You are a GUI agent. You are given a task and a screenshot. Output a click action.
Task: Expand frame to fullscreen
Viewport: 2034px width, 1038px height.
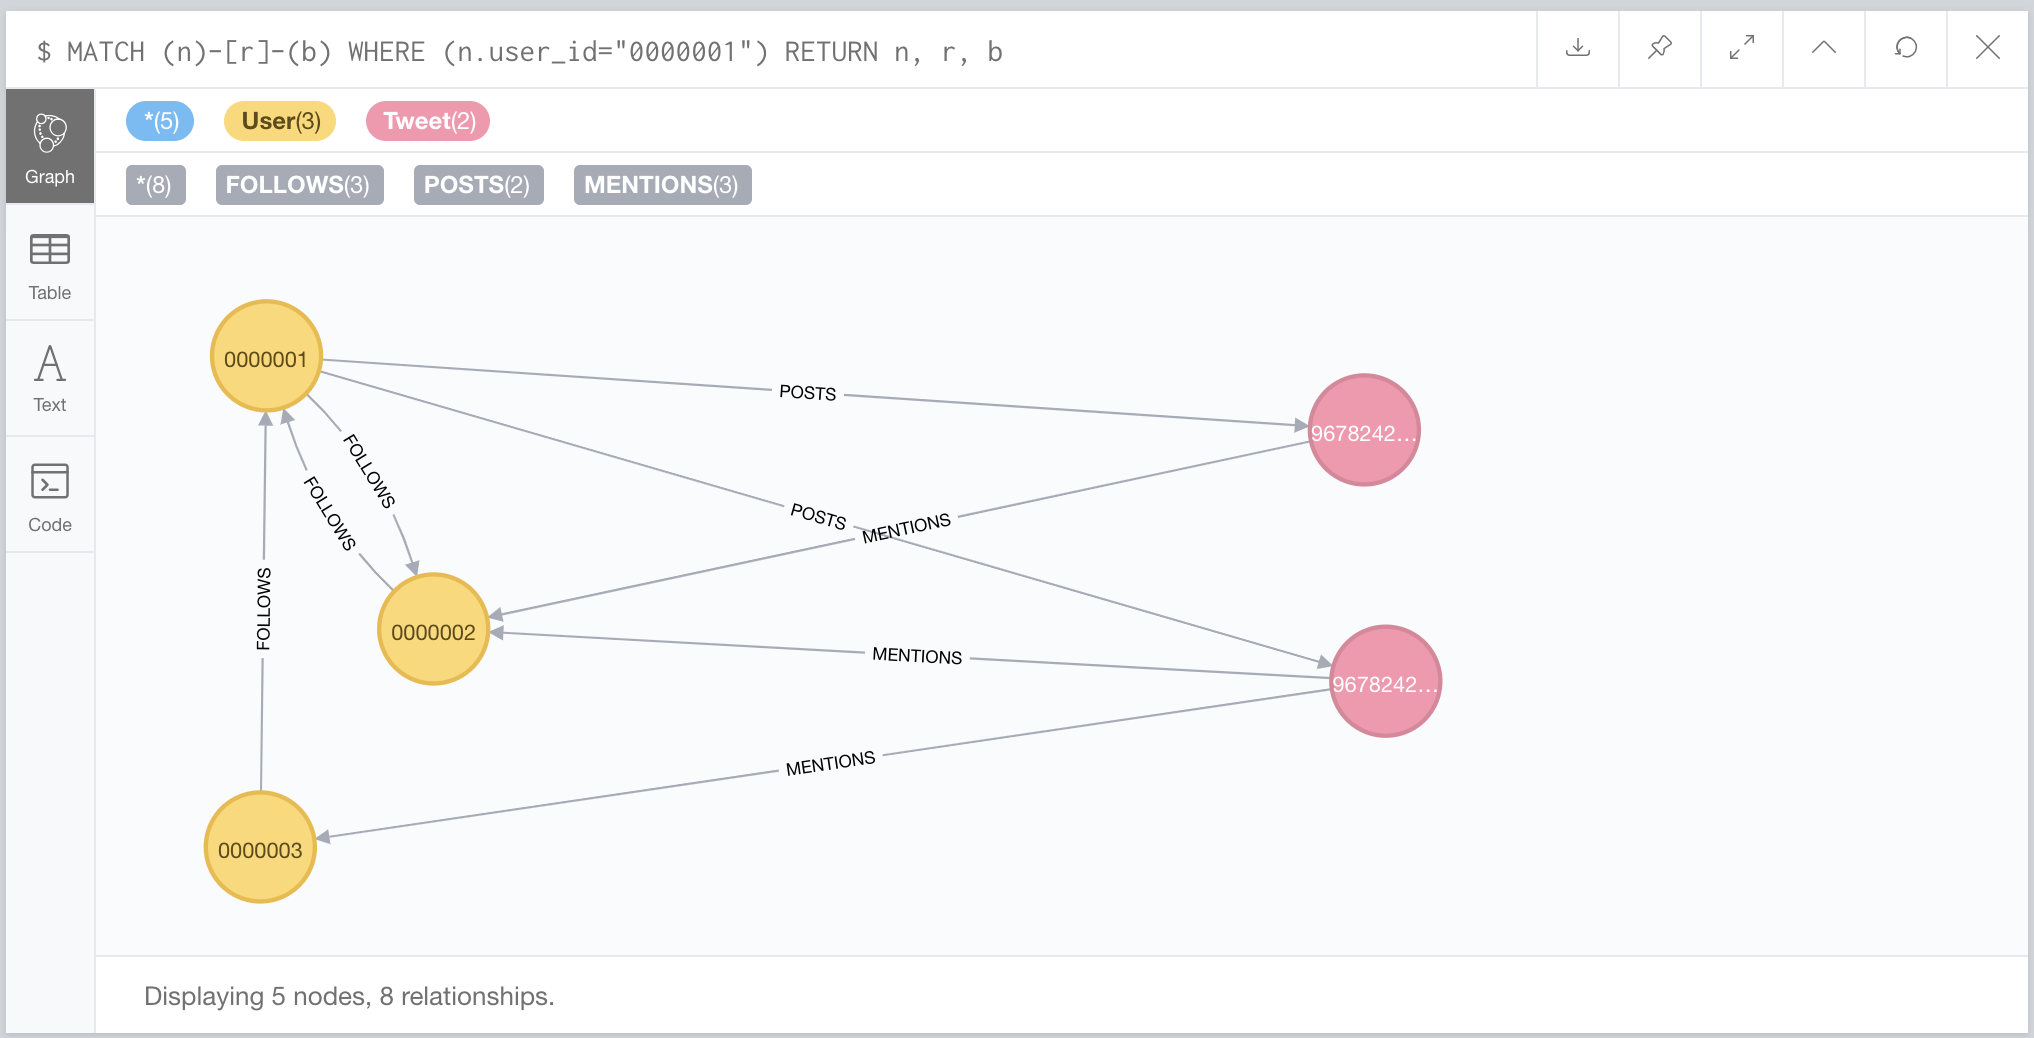1741,48
